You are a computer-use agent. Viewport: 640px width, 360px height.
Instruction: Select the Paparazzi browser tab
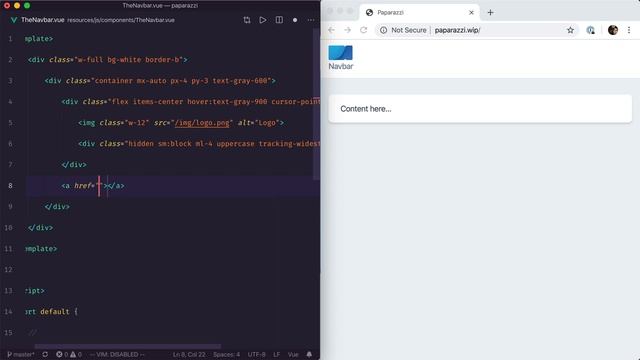coord(420,13)
